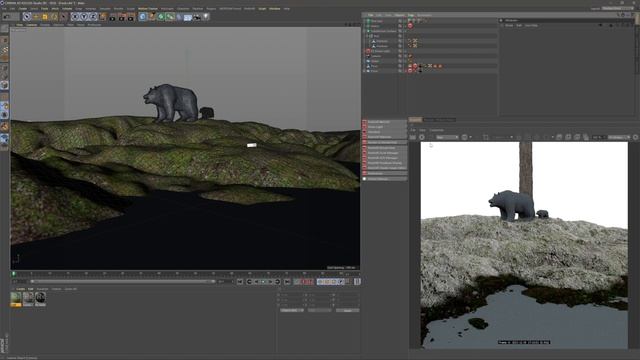This screenshot has width=640, height=360.
Task: Toggle Position keyframe channel
Action: pyautogui.click(x=320, y=282)
